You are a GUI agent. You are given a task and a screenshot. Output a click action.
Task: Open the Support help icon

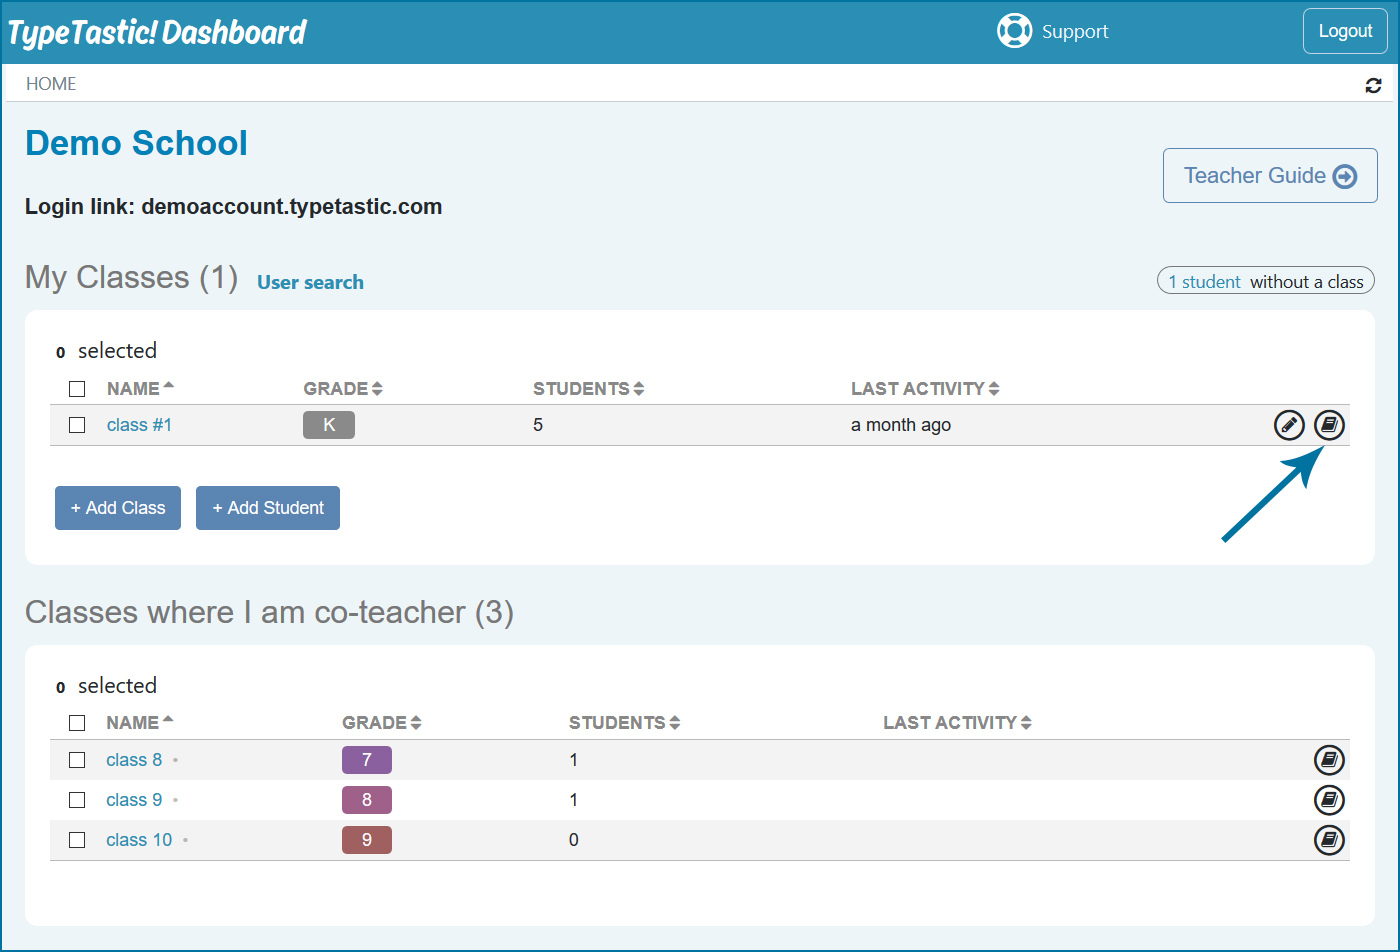[x=1015, y=31]
